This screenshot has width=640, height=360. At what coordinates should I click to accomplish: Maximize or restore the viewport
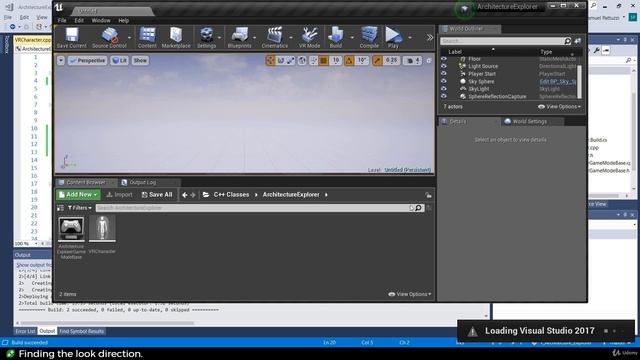tap(429, 60)
